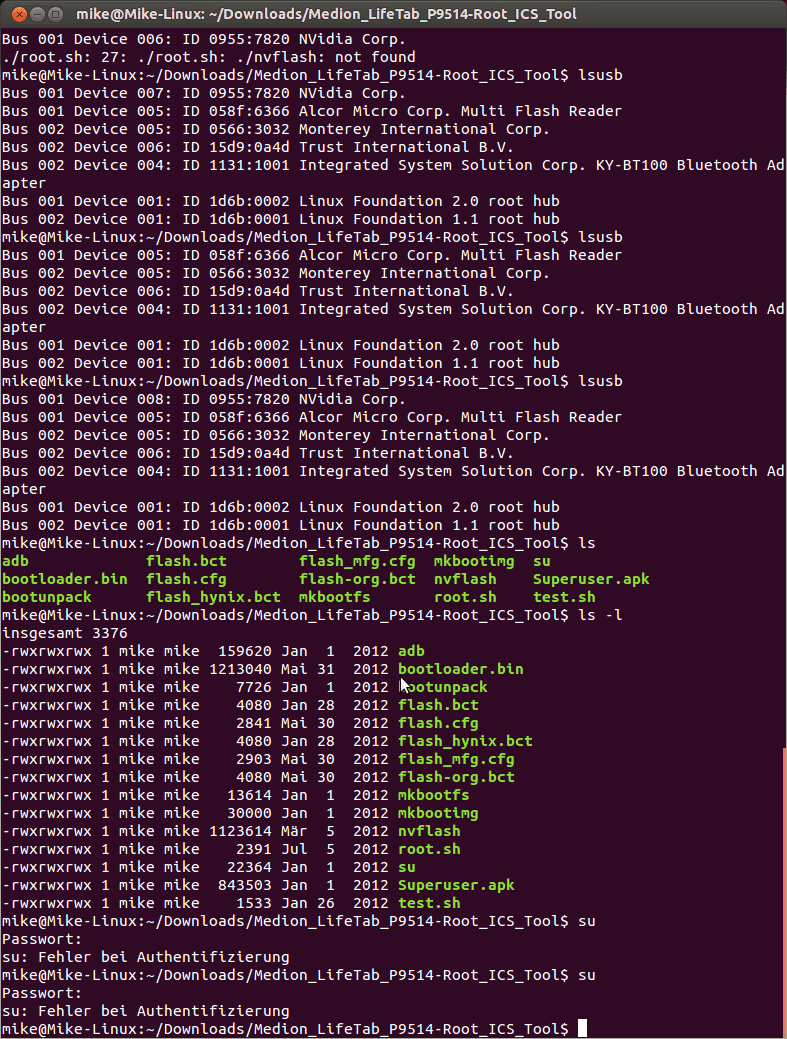This screenshot has height=1039, width=787.
Task: Click 'mkbootimg' in the short ls output
Action: tap(474, 561)
